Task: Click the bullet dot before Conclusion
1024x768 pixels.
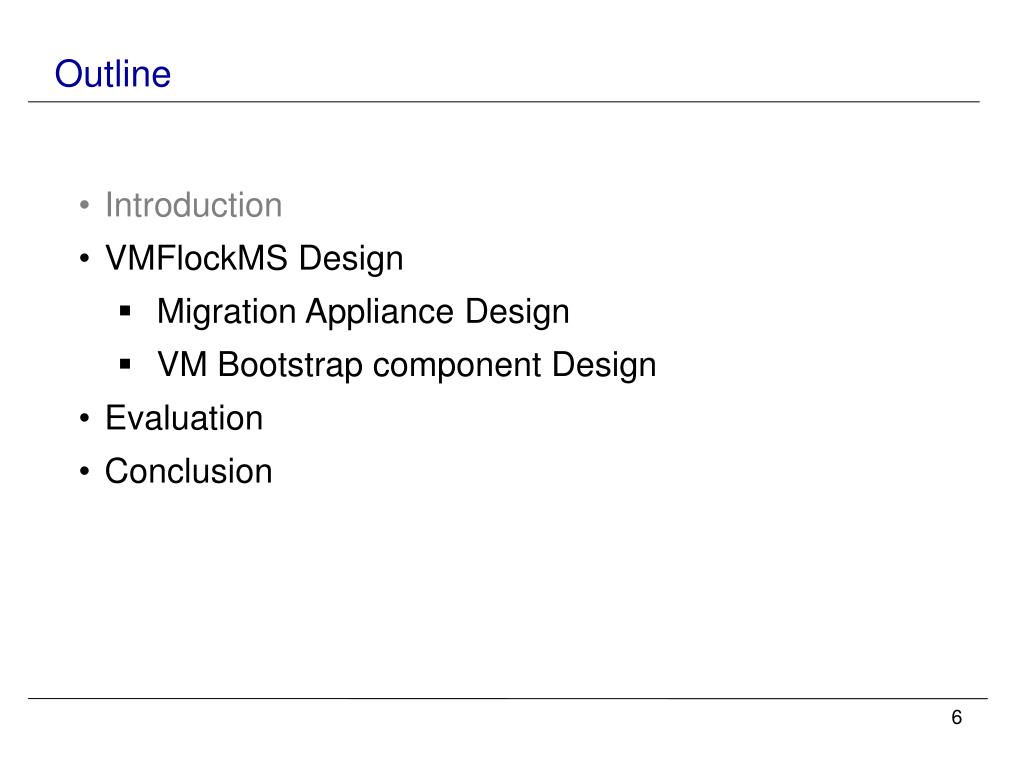Action: click(x=84, y=472)
